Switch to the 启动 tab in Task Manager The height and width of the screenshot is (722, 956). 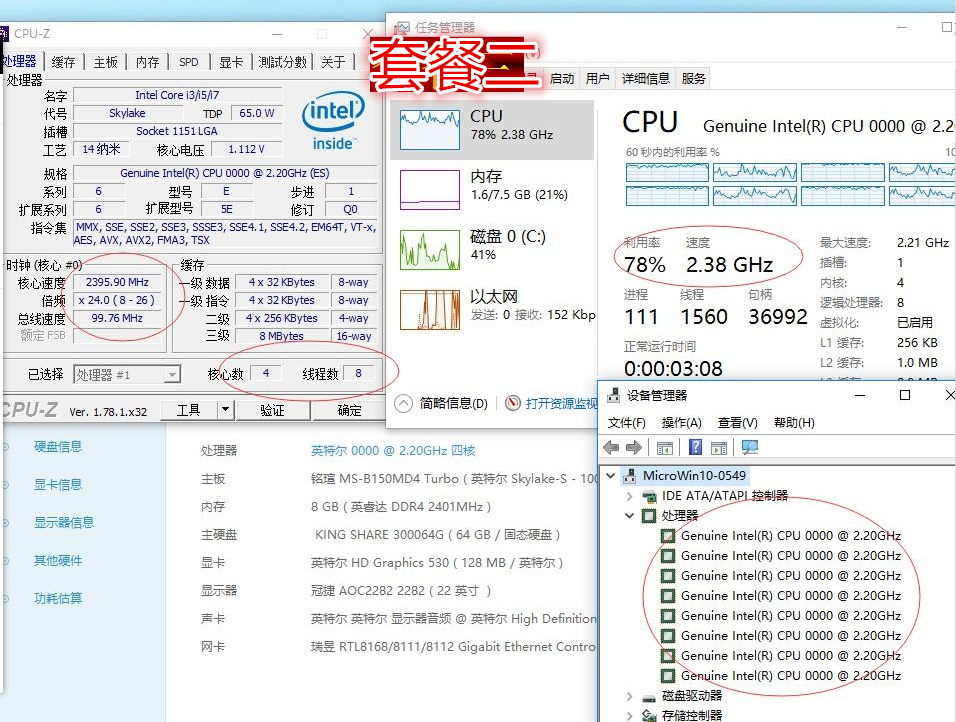pyautogui.click(x=562, y=79)
